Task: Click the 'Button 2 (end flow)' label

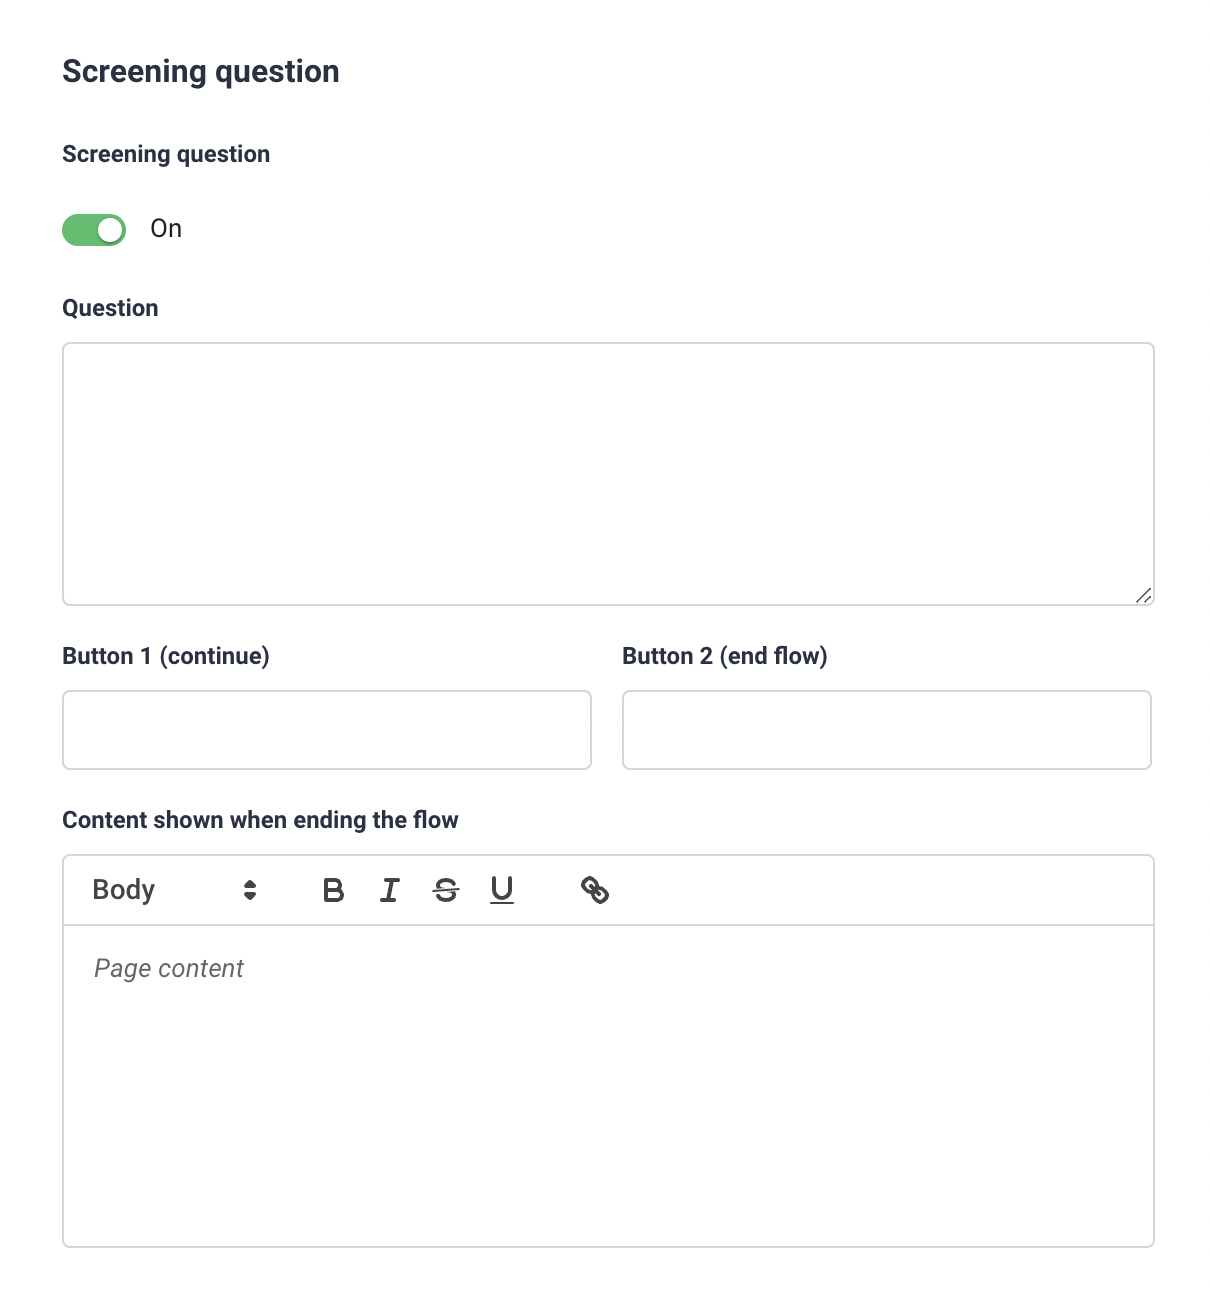Action: 725,656
